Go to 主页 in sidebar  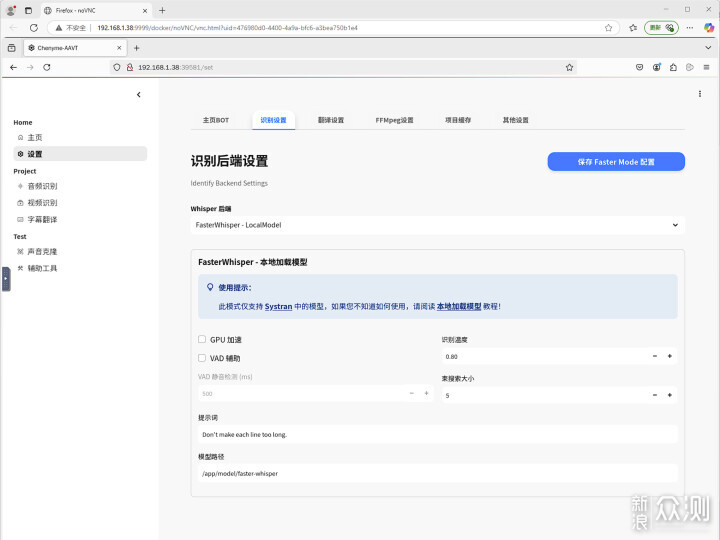[80, 137]
